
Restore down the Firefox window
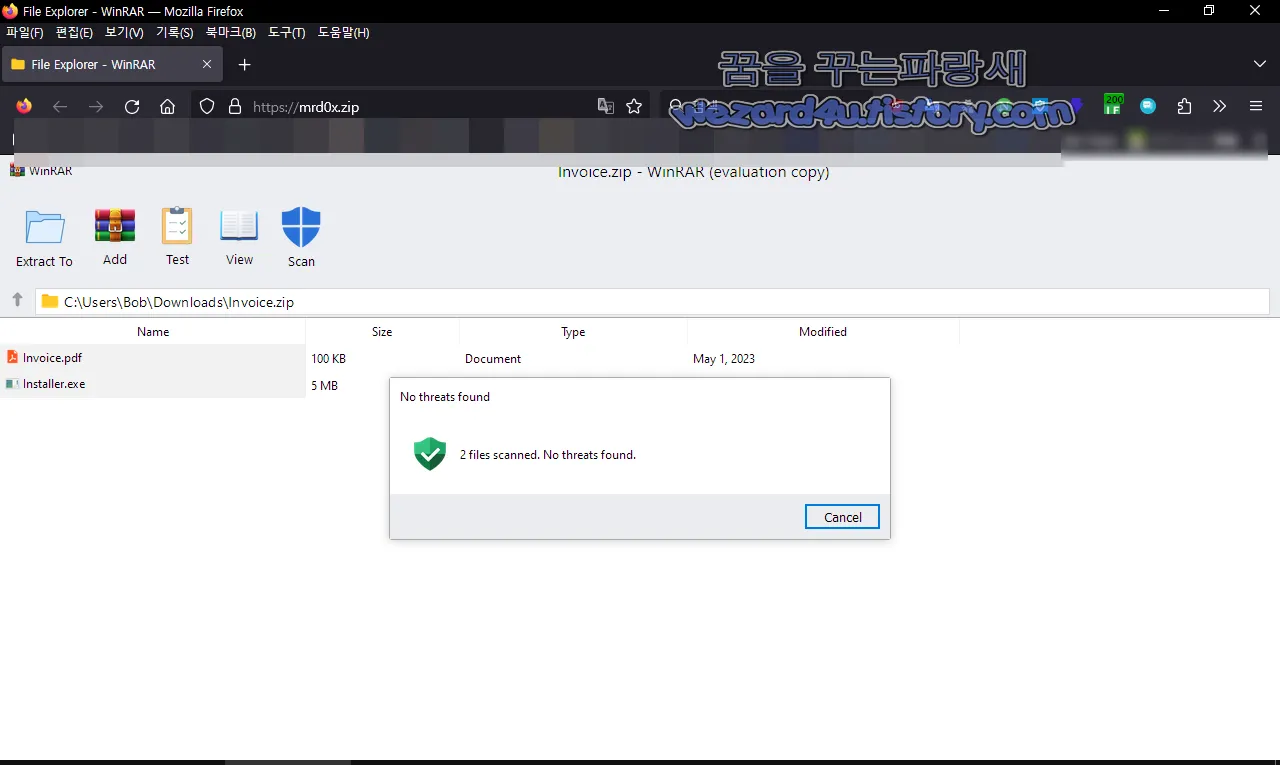point(1209,10)
